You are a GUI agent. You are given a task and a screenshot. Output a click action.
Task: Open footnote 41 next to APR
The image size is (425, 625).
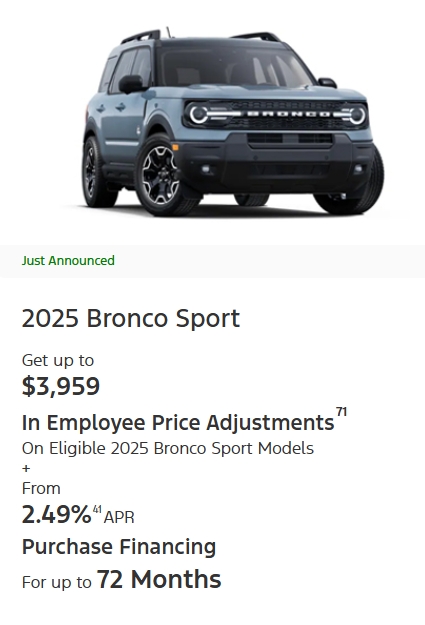pyautogui.click(x=97, y=509)
